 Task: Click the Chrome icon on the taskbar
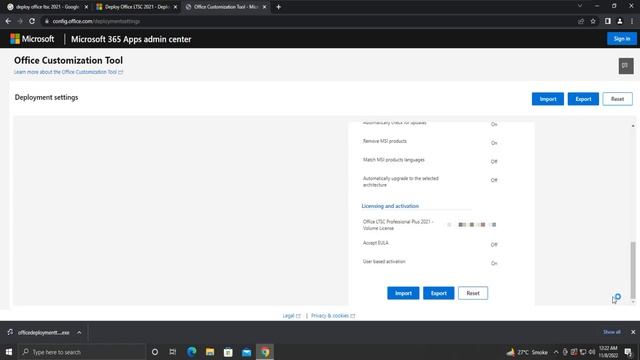pos(265,352)
